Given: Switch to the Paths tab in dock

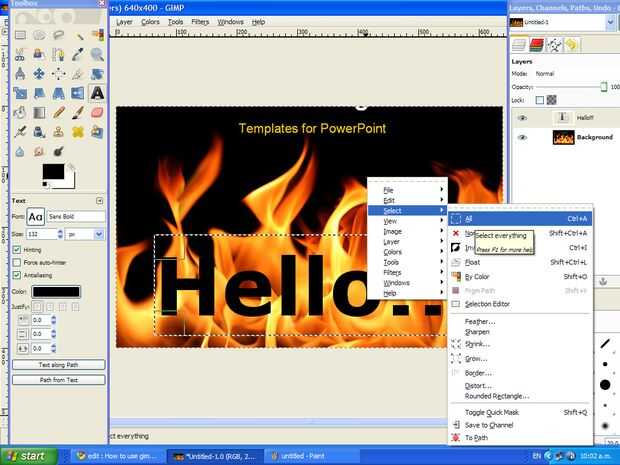Looking at the screenshot, I should point(554,45).
